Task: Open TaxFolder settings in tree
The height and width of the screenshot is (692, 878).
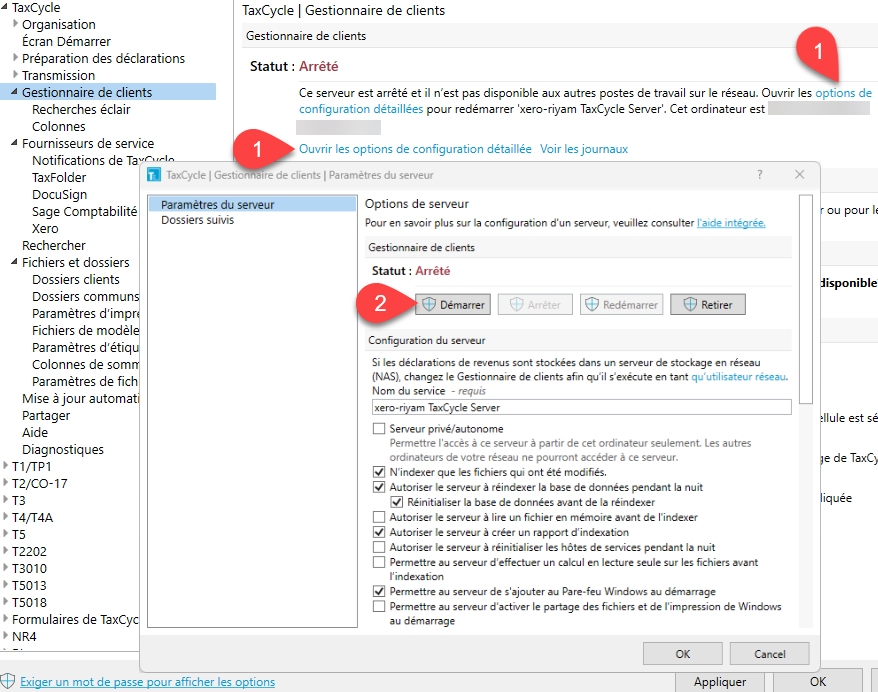Action: pos(59,177)
